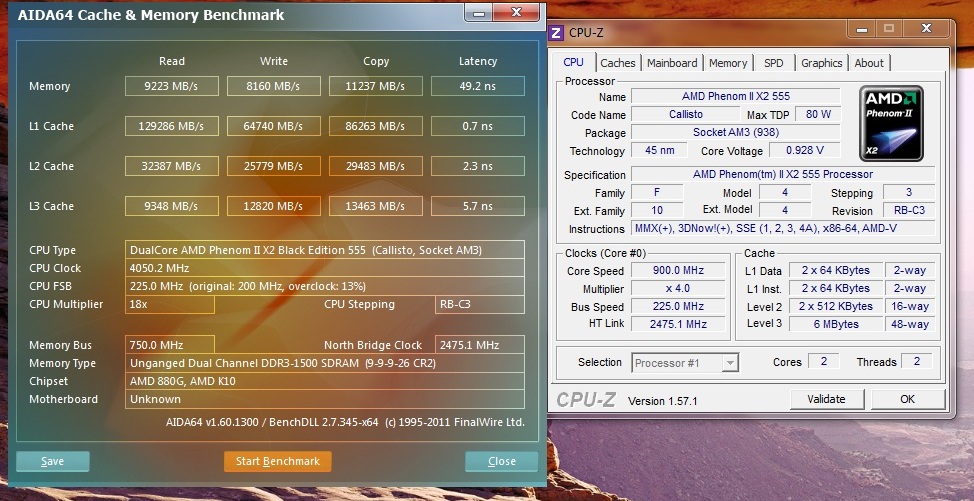This screenshot has width=974, height=501.
Task: Open the About tab in CPU-Z
Action: pyautogui.click(x=868, y=63)
